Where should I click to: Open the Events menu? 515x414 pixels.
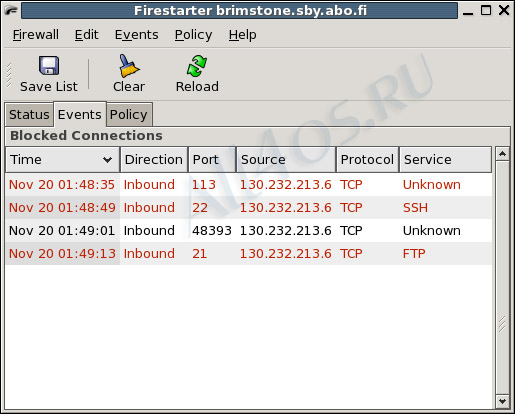[x=136, y=35]
